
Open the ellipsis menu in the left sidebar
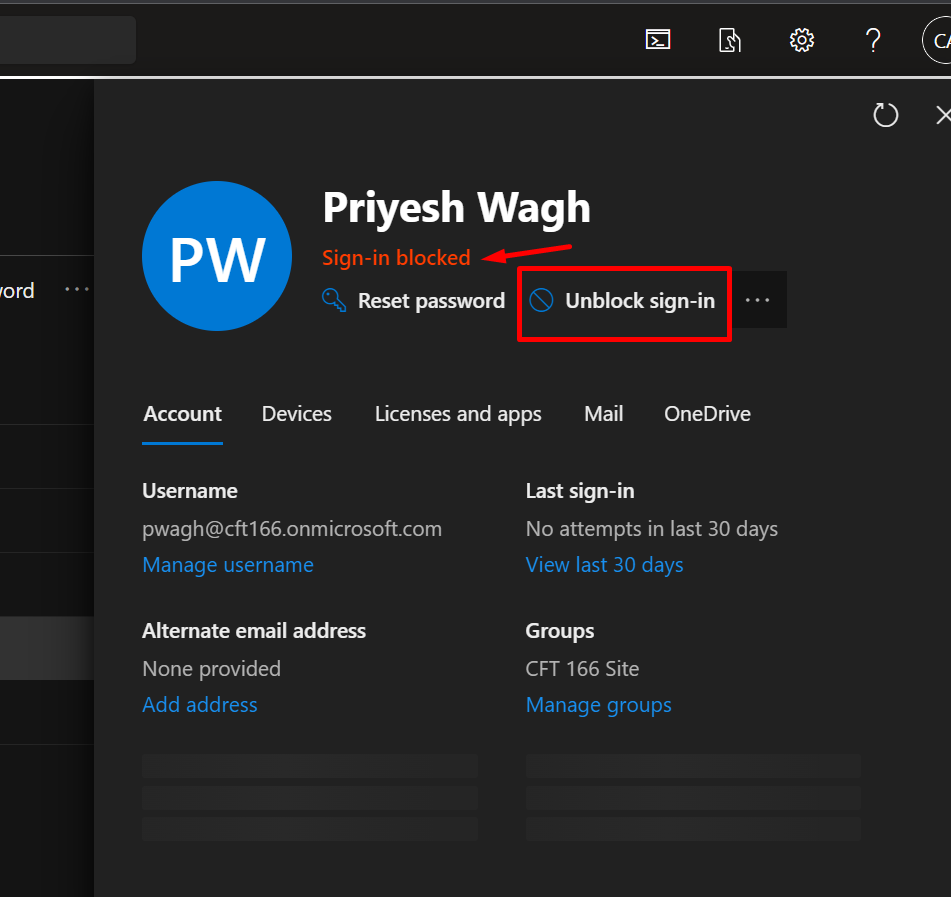(x=77, y=289)
